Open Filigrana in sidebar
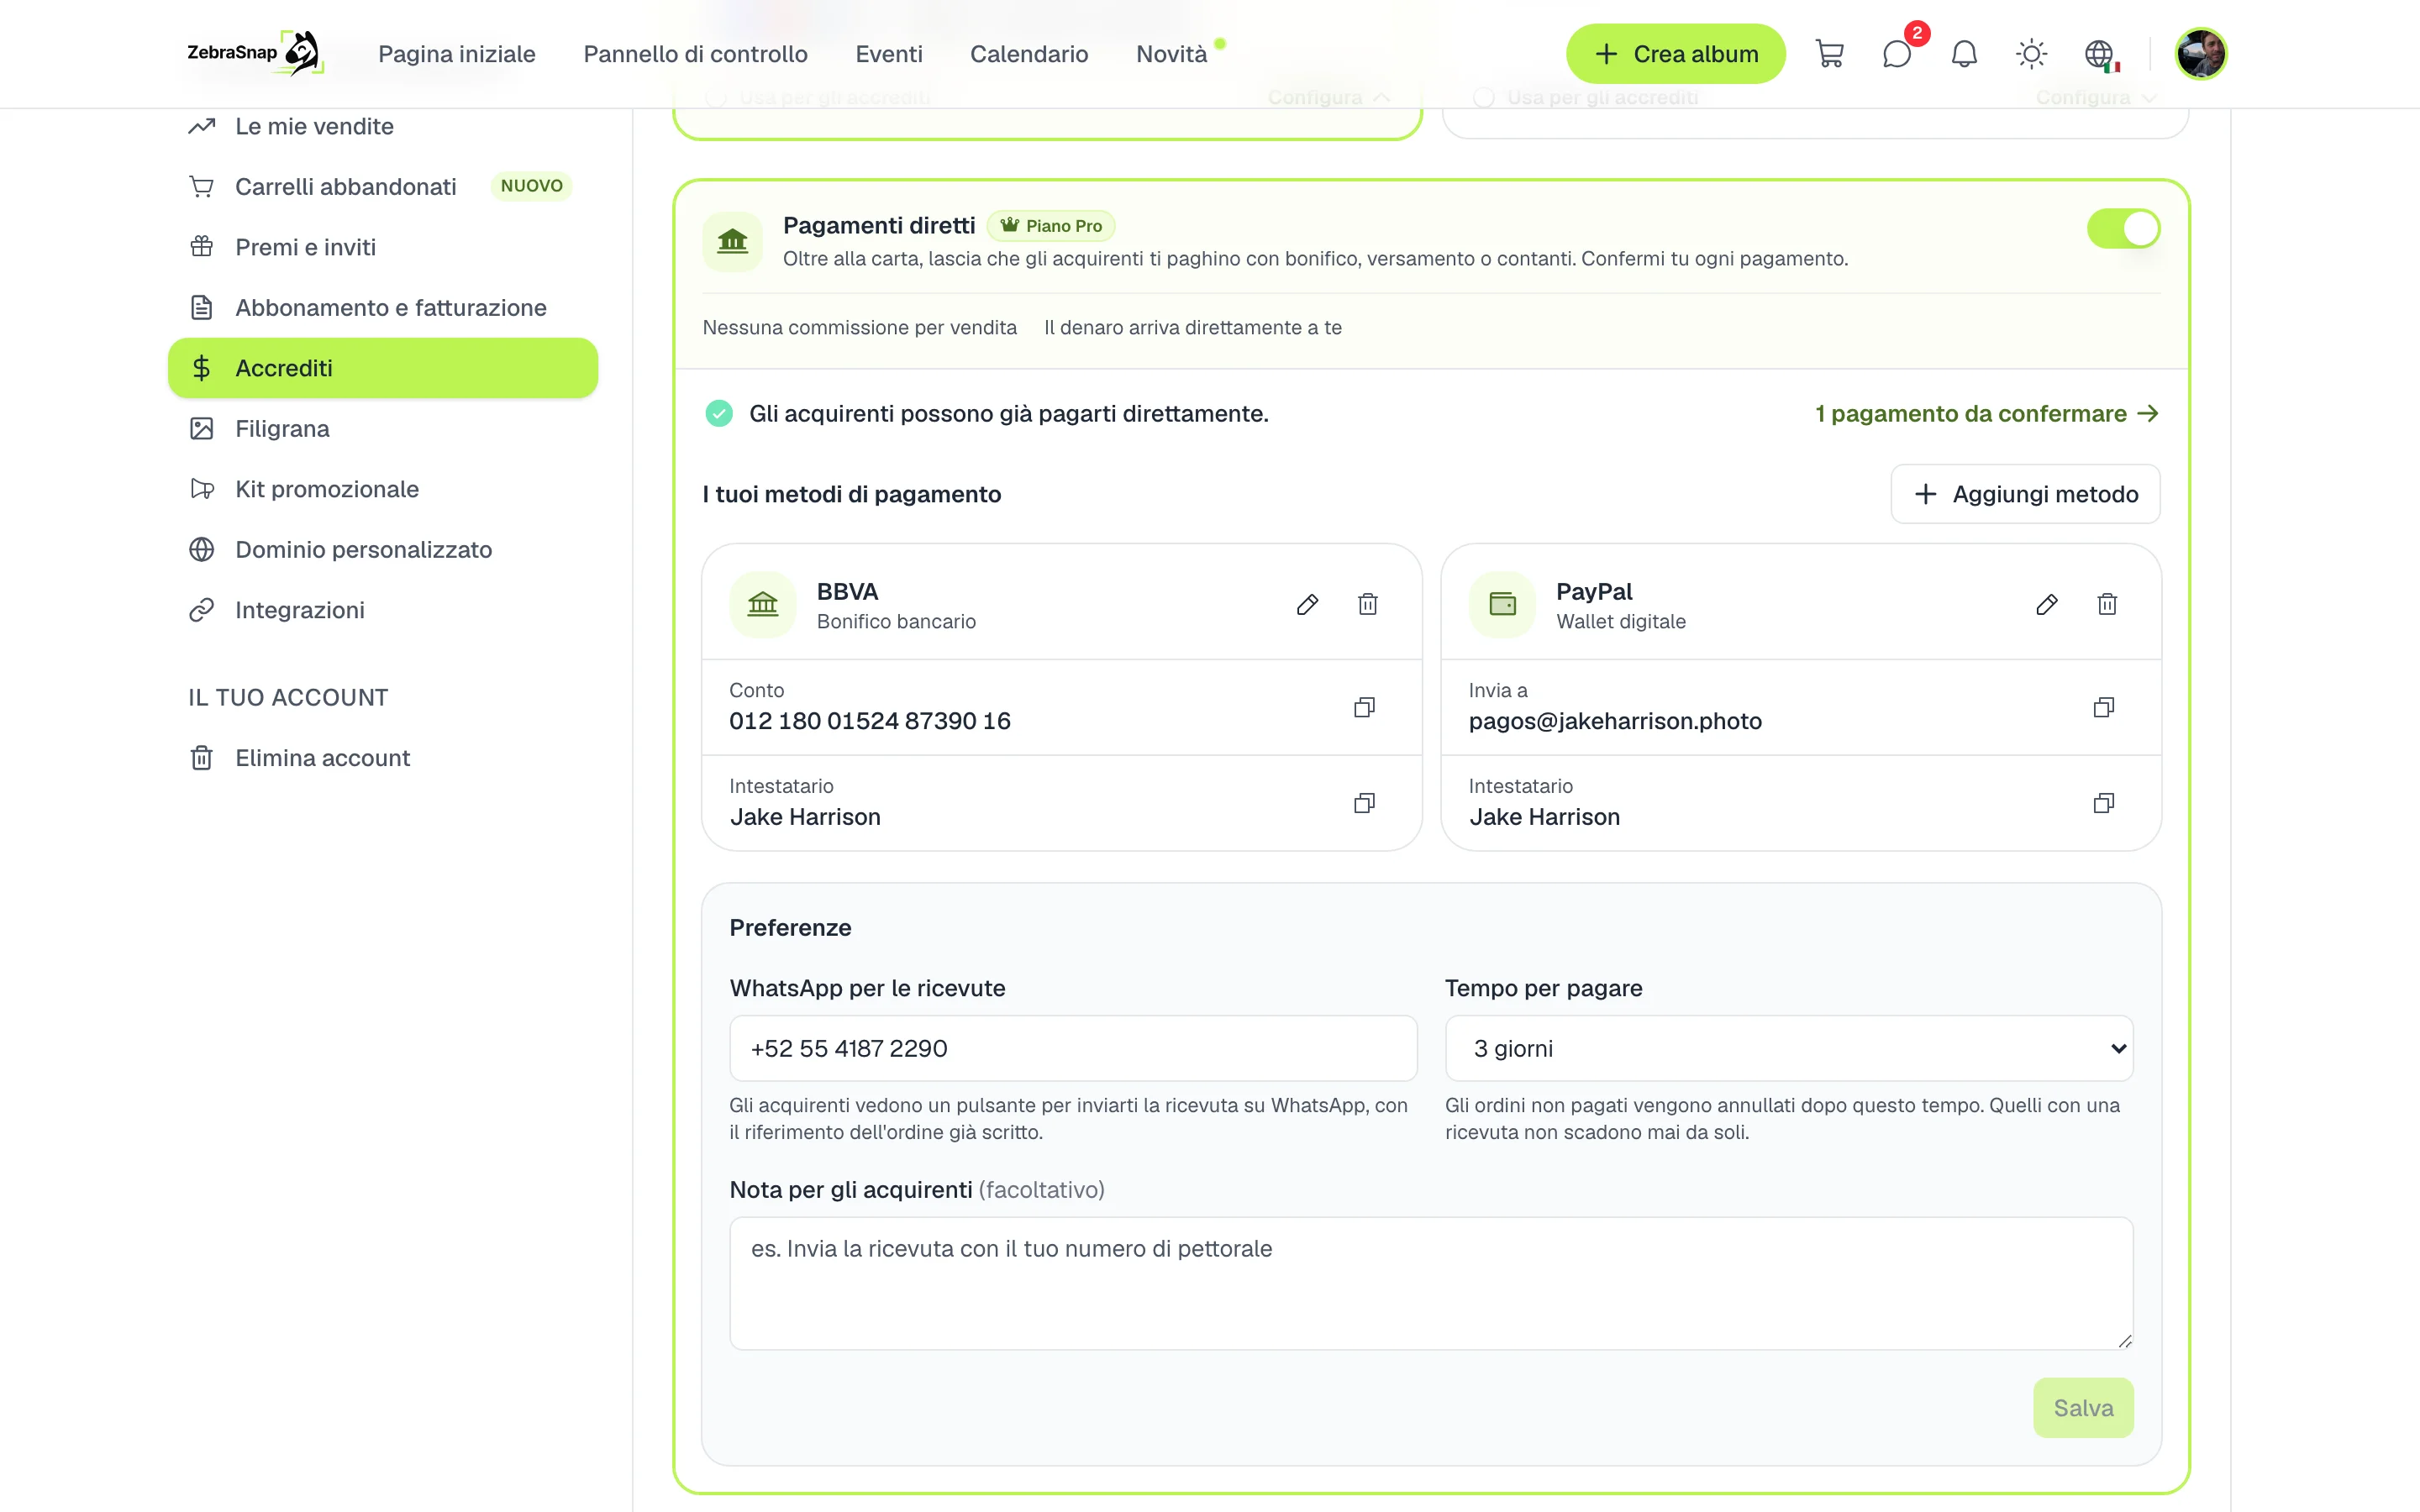This screenshot has width=2420, height=1512. 383,429
